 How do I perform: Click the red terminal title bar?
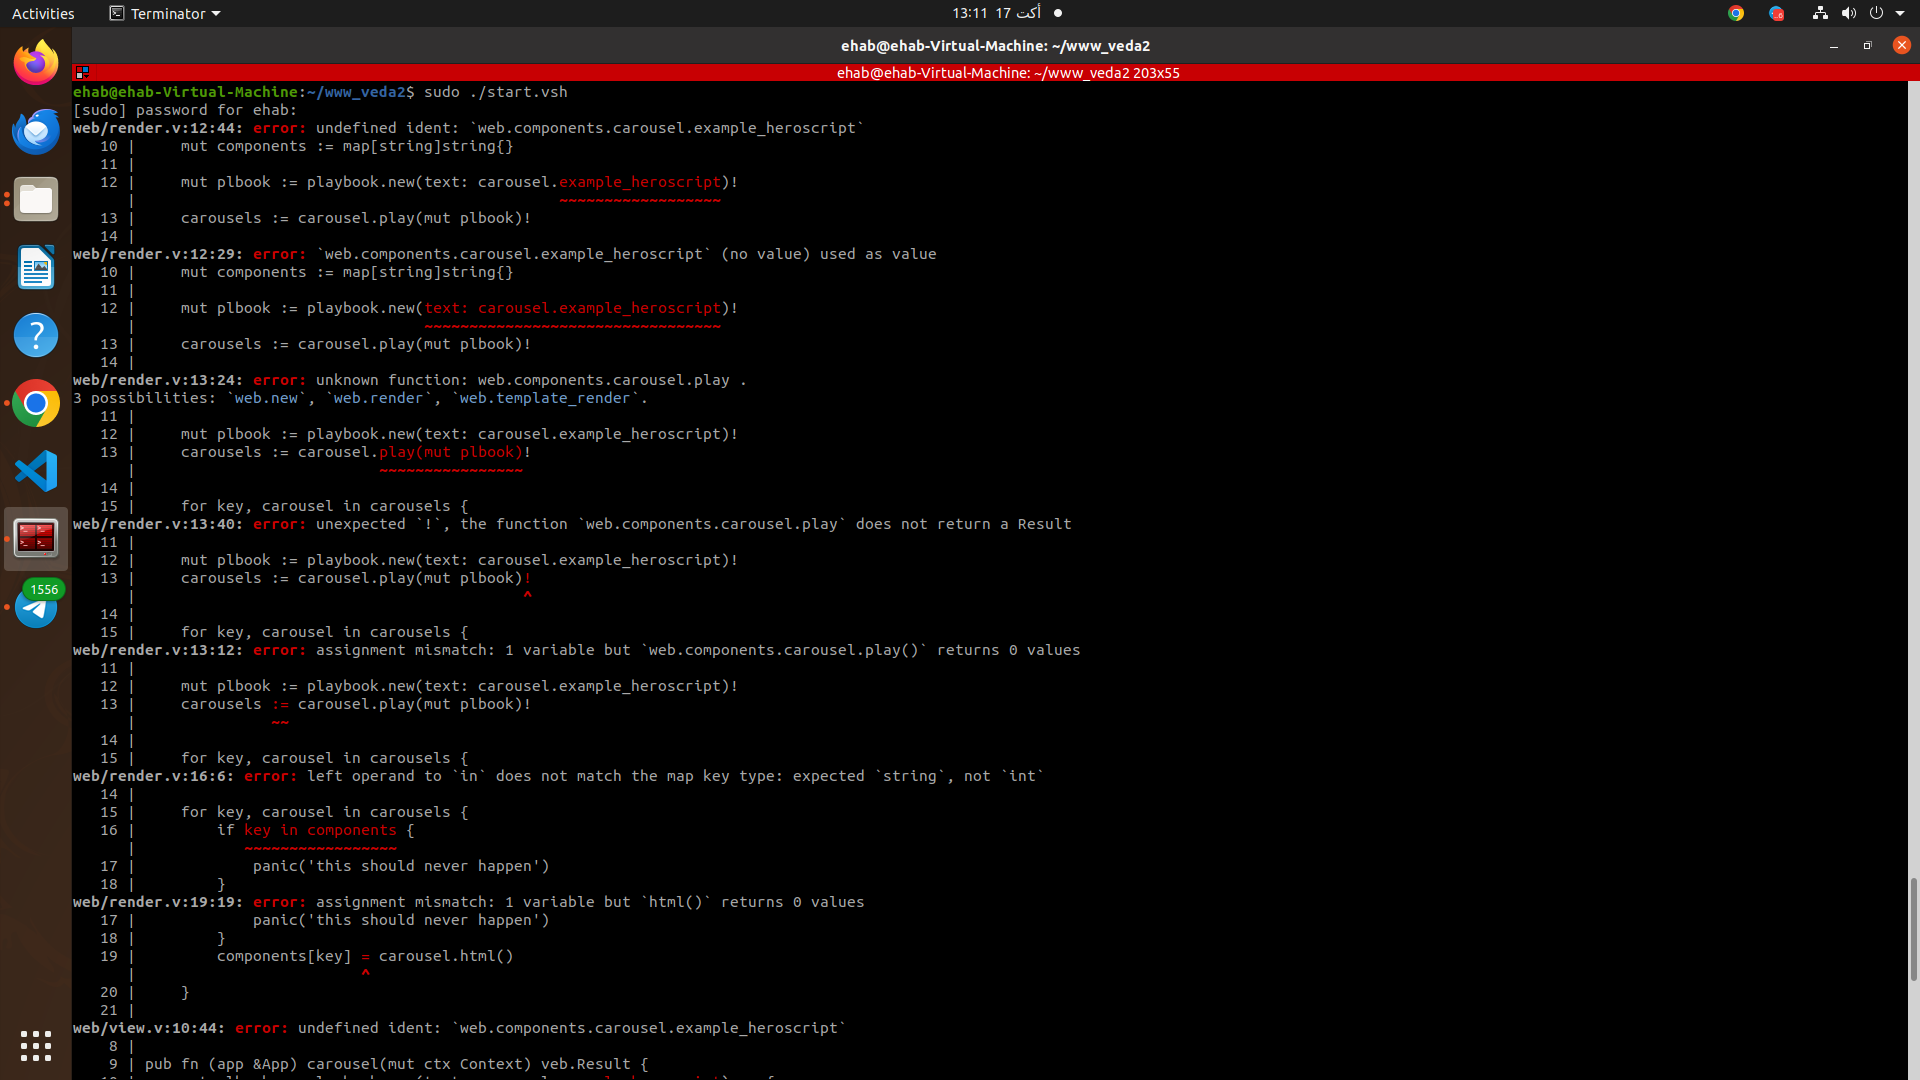1007,72
